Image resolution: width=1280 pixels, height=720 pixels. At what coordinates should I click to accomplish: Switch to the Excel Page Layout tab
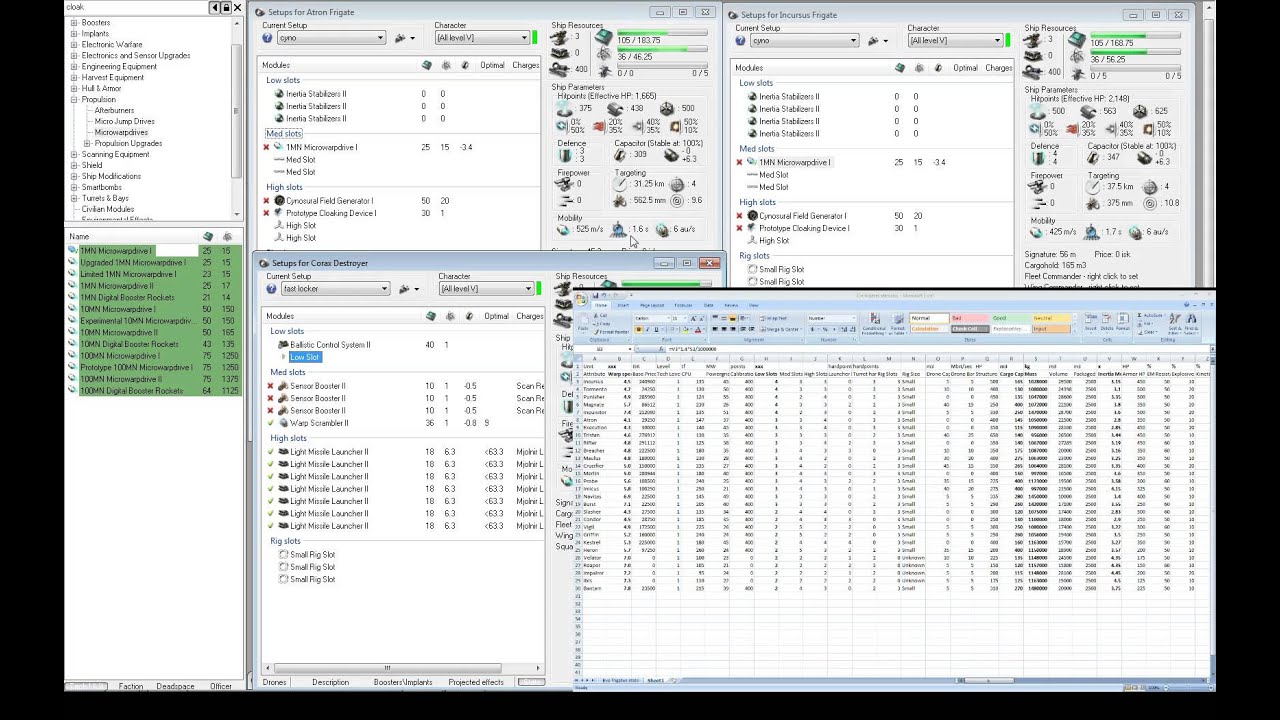[x=652, y=305]
